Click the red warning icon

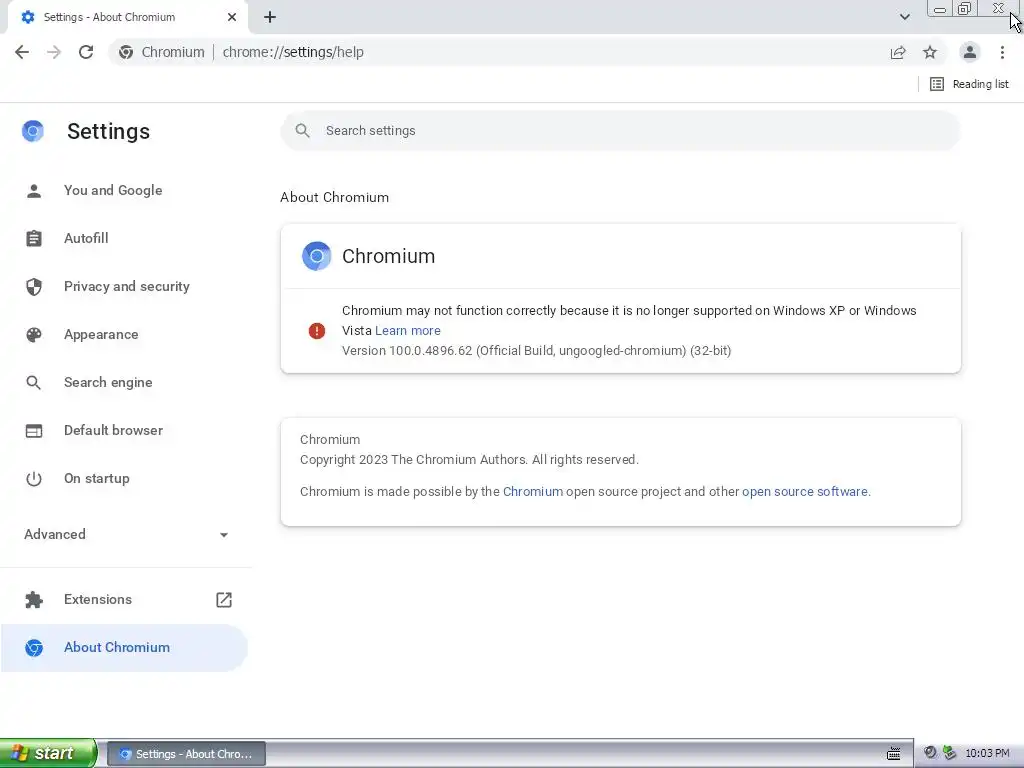(317, 331)
